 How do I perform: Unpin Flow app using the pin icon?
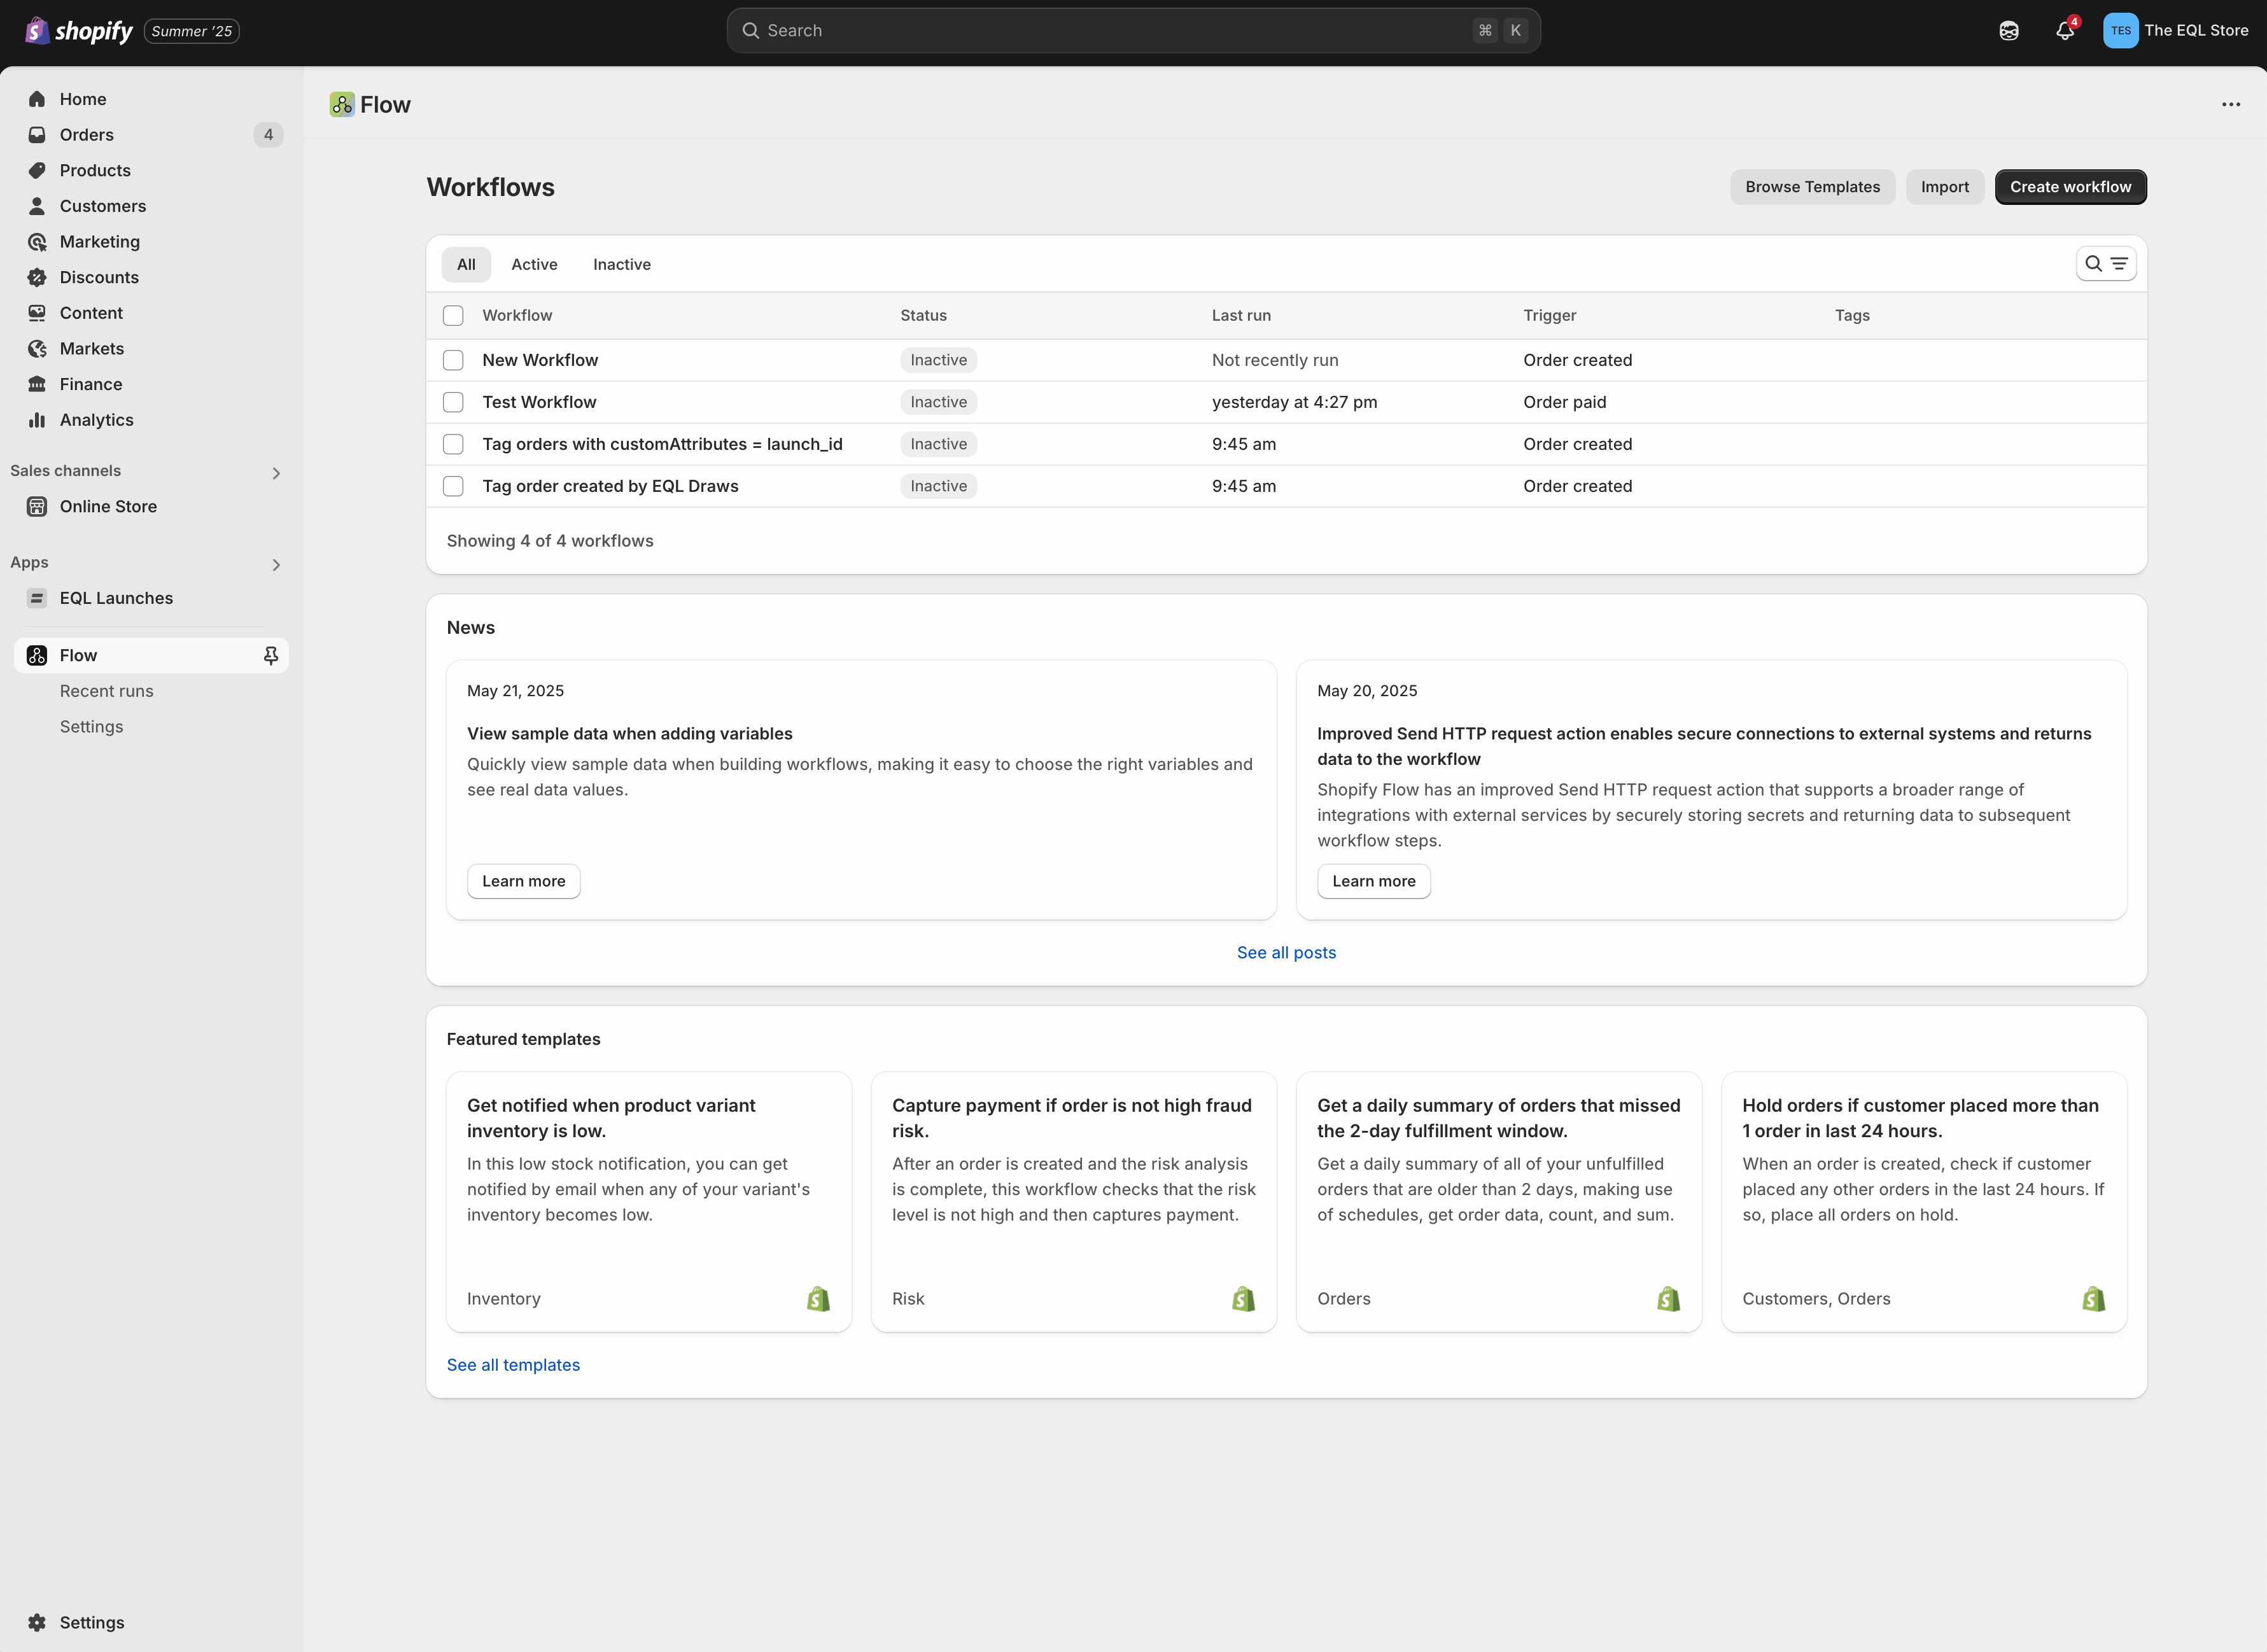(x=271, y=655)
